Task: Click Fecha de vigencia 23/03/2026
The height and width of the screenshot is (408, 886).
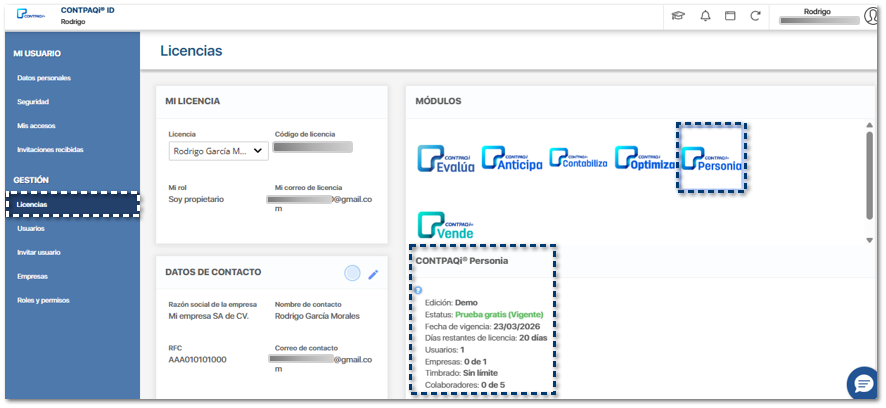Action: coord(483,327)
